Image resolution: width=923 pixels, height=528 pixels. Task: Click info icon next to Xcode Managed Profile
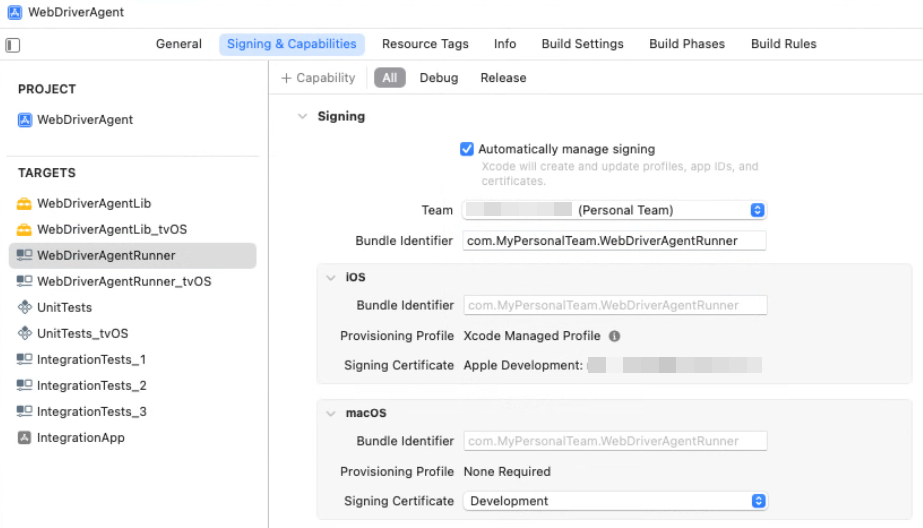tap(615, 337)
